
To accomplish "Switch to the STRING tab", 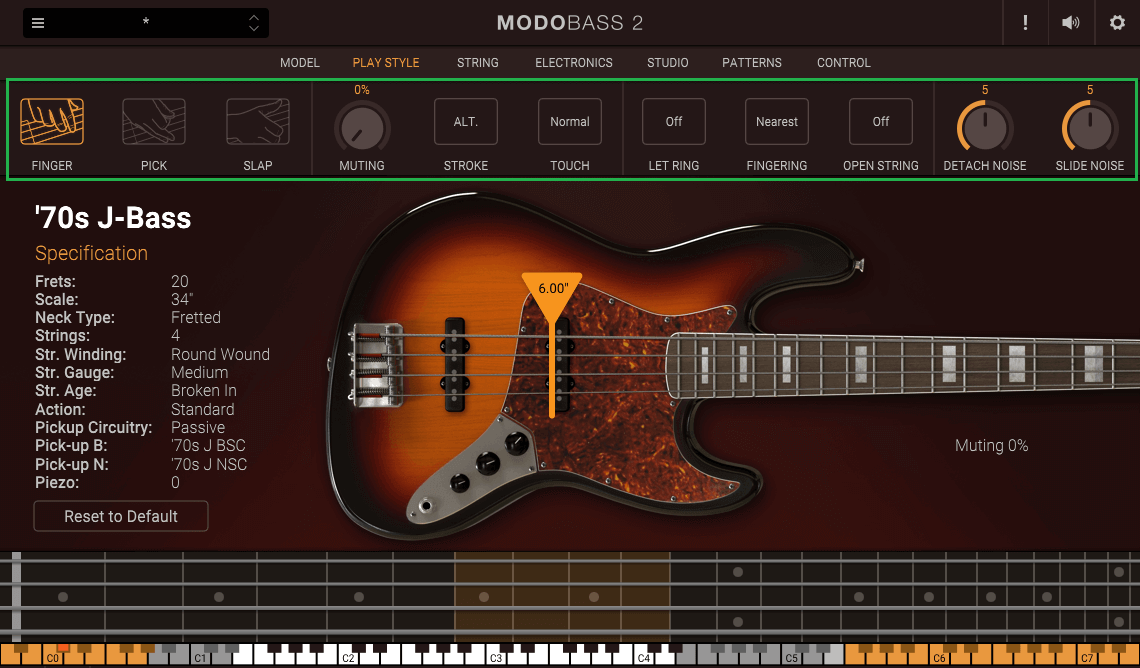I will [478, 63].
